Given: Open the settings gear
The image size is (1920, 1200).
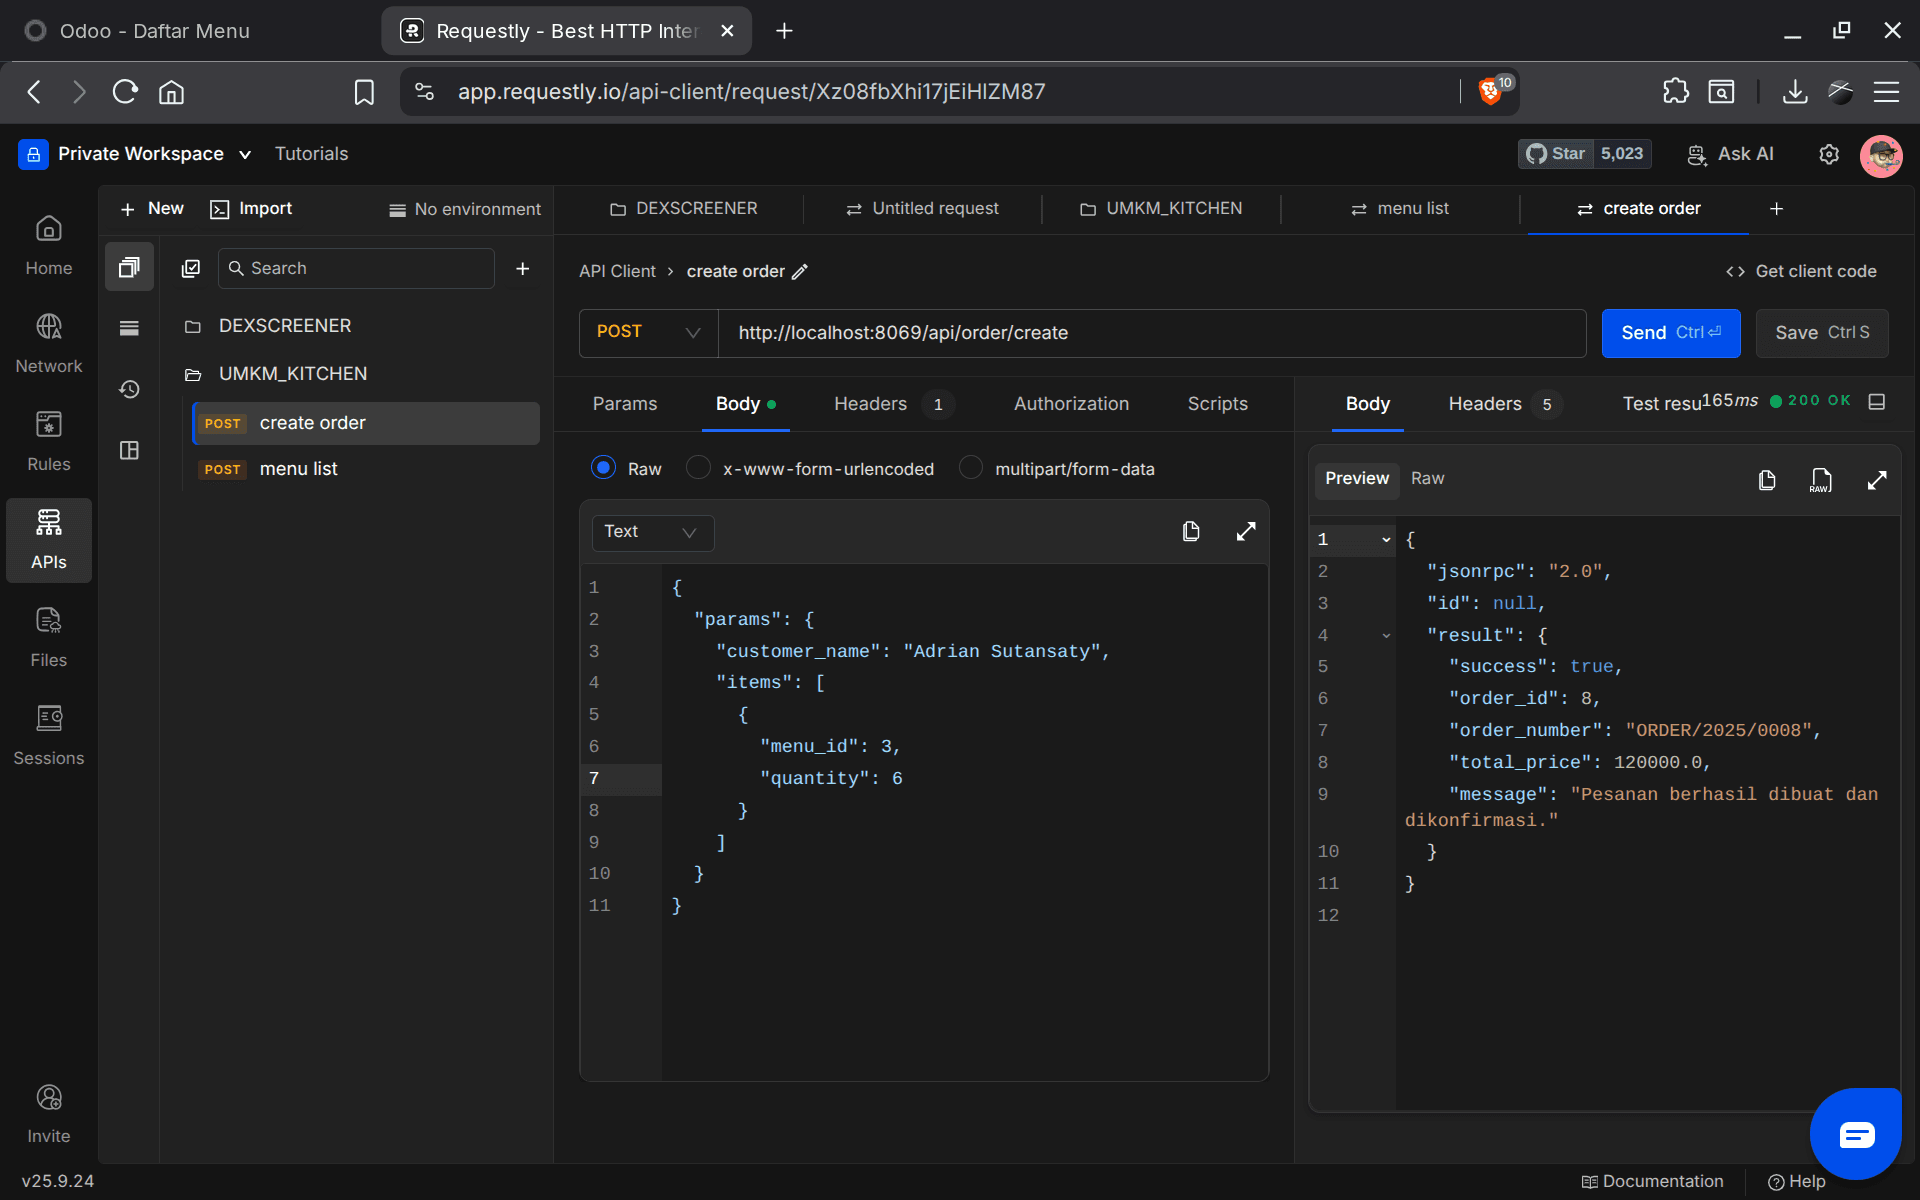Looking at the screenshot, I should click(x=1829, y=154).
